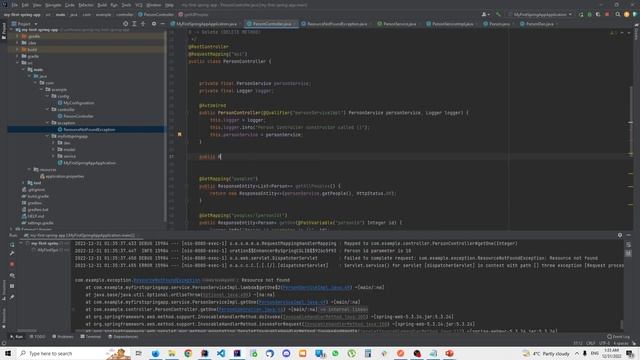Viewport: 640px width, 360px height.
Task: Rerun the application from top toolbar
Action: tap(581, 15)
